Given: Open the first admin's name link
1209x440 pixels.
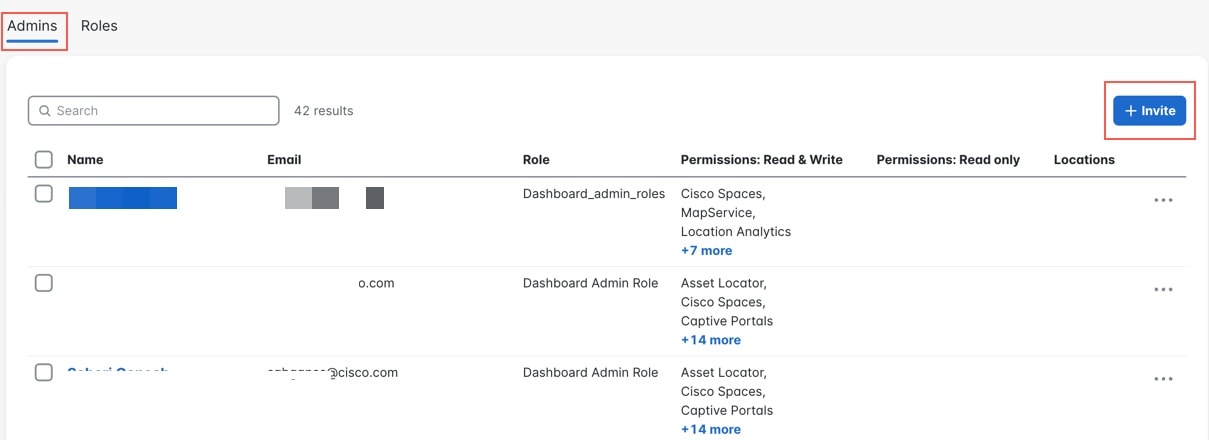Looking at the screenshot, I should (x=122, y=198).
